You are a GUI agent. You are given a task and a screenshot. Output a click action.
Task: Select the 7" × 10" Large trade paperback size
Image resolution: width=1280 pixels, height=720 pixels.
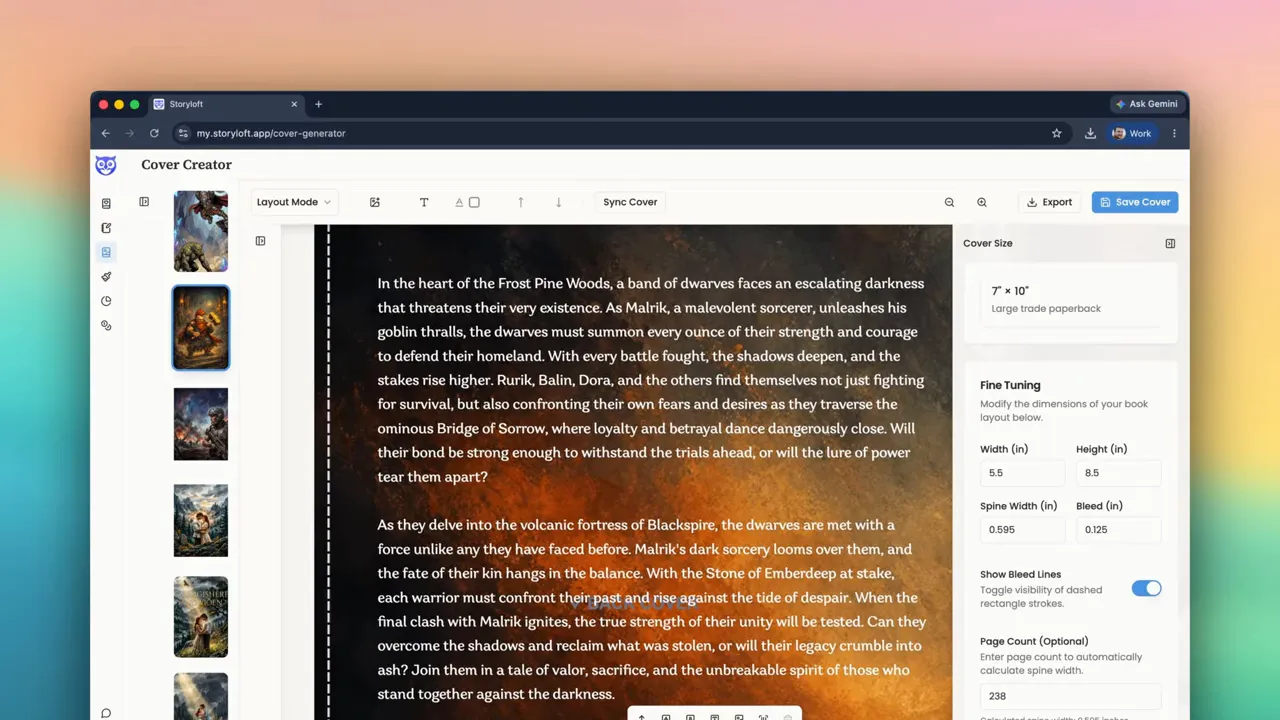pyautogui.click(x=1070, y=300)
